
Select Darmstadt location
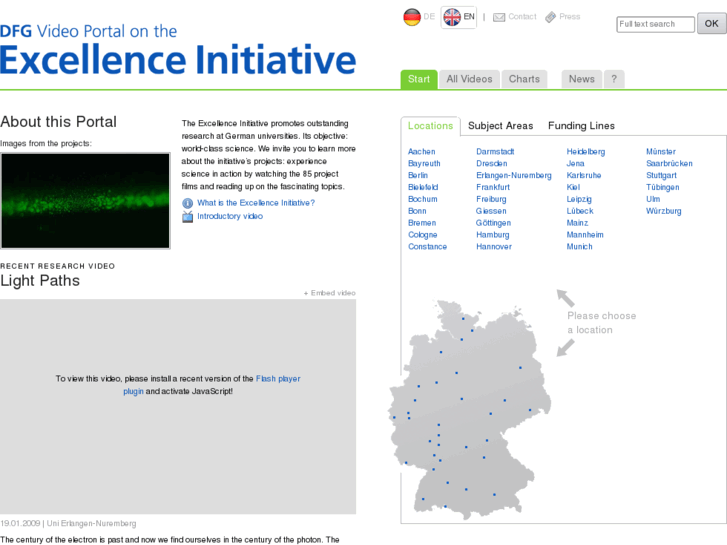tap(495, 152)
